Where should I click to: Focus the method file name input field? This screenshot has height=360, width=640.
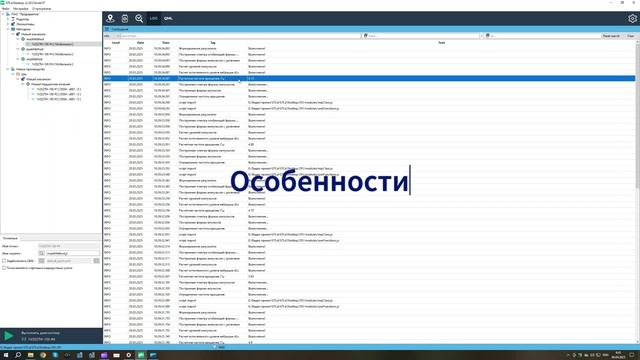point(72,253)
